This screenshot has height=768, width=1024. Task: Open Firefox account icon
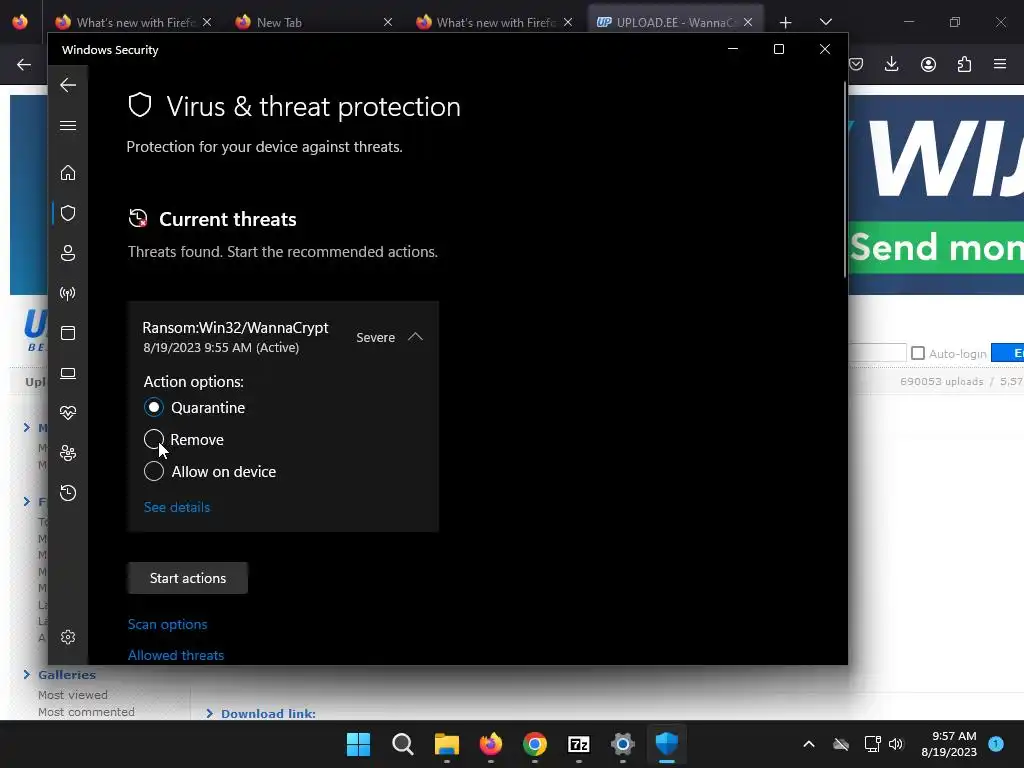click(x=928, y=64)
